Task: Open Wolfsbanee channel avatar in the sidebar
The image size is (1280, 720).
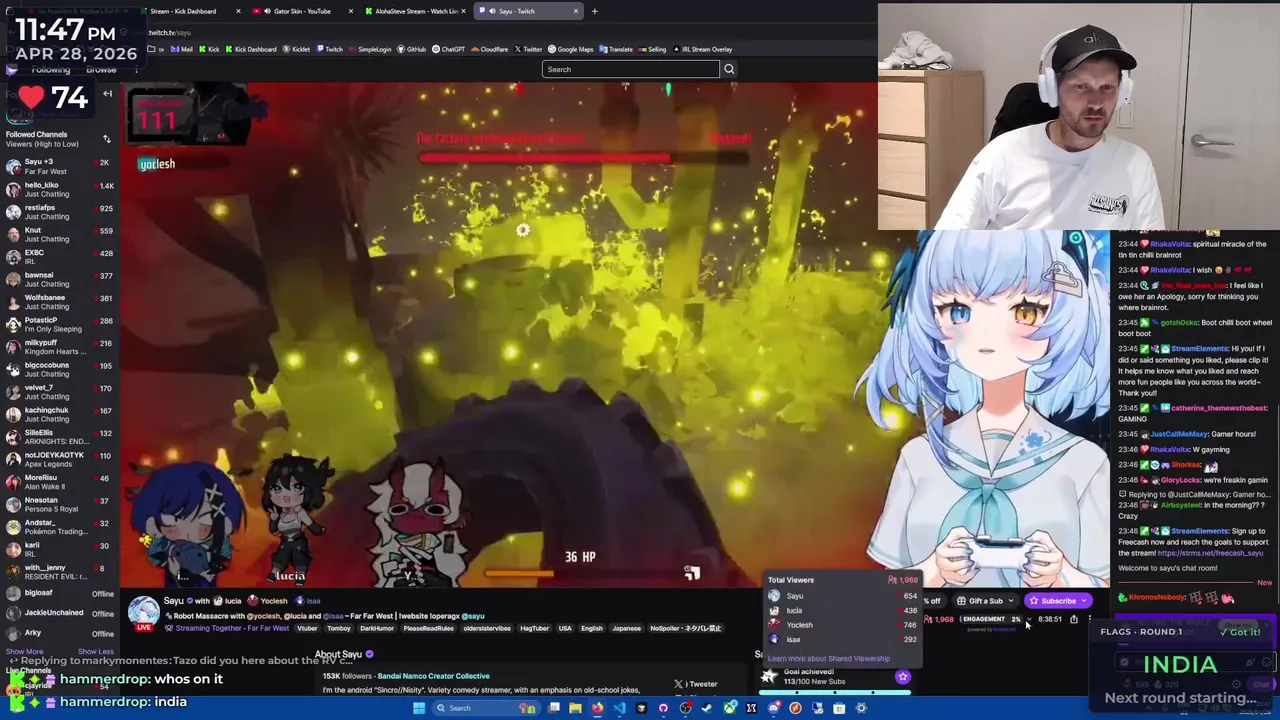Action: pyautogui.click(x=13, y=301)
